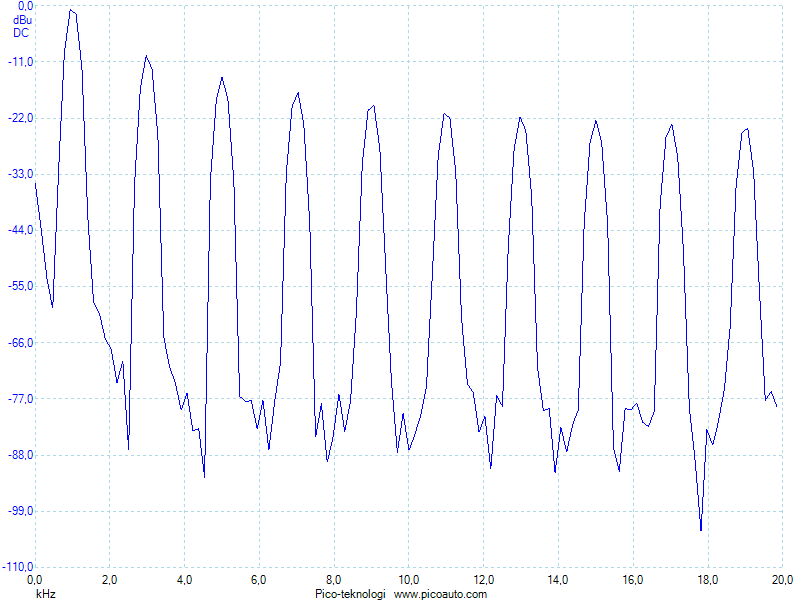Click the fundamental peak near 1 kHz
This screenshot has height=600, width=800.
[71, 10]
